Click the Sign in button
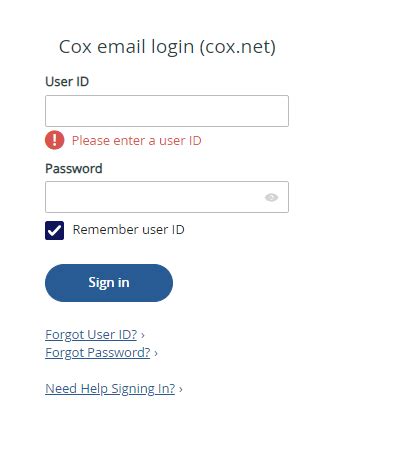This screenshot has width=393, height=476. [109, 283]
